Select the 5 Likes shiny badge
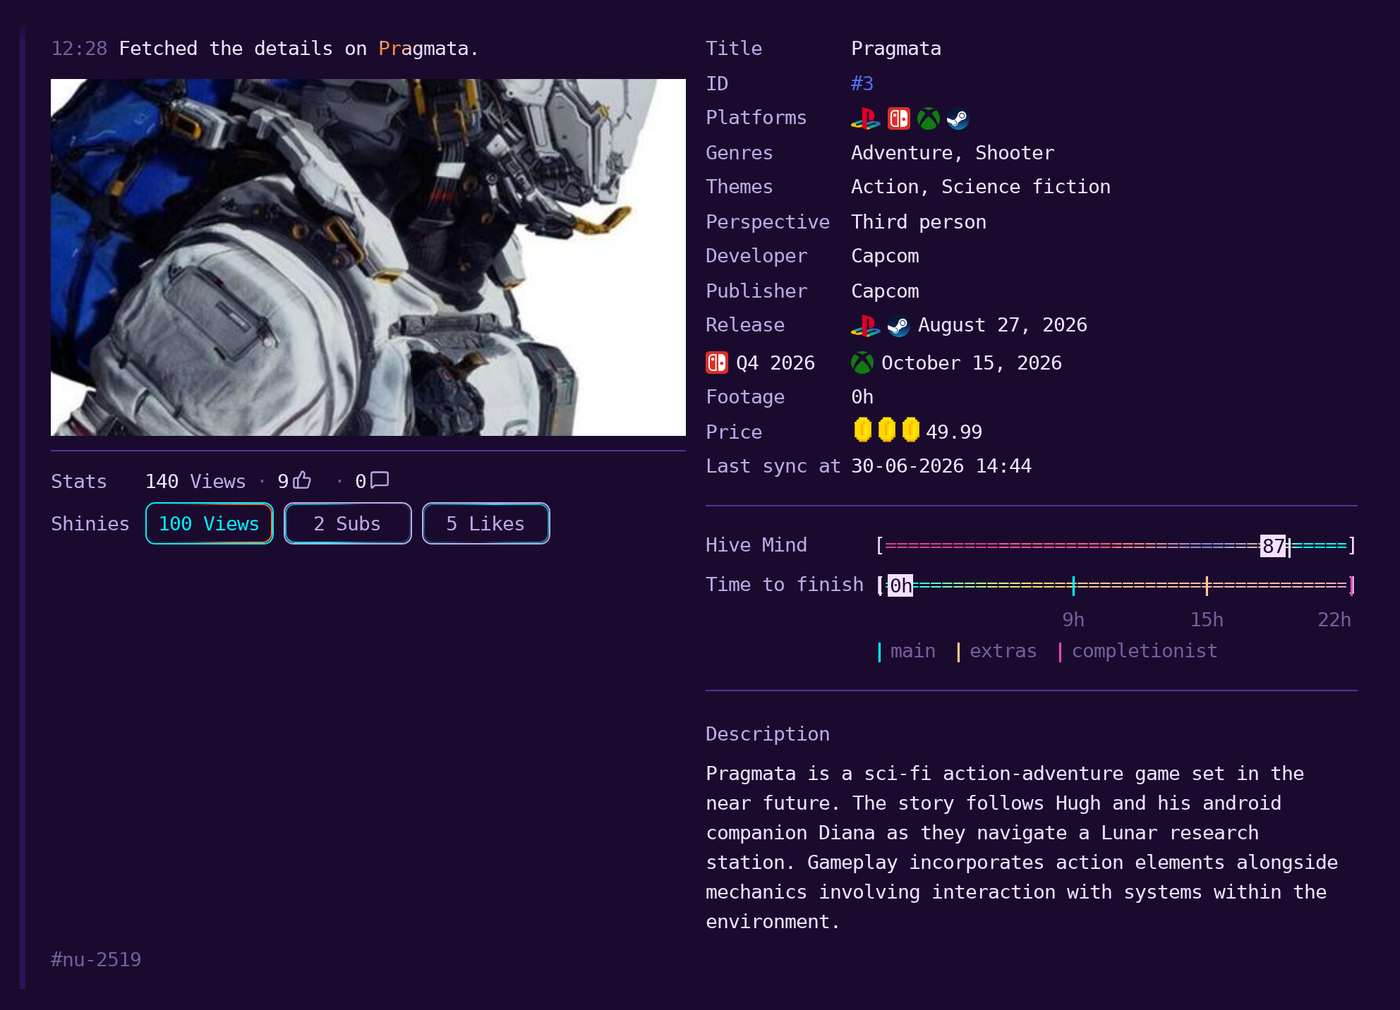This screenshot has width=1400, height=1010. point(486,523)
